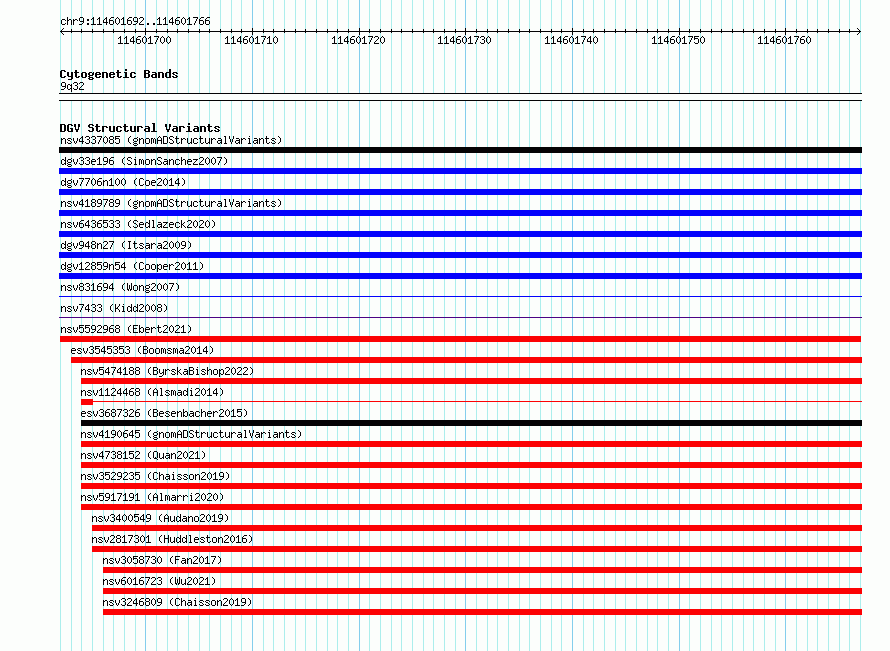890x651 pixels.
Task: Click the blue bar under dgv7706n100
Action: pyautogui.click(x=460, y=192)
